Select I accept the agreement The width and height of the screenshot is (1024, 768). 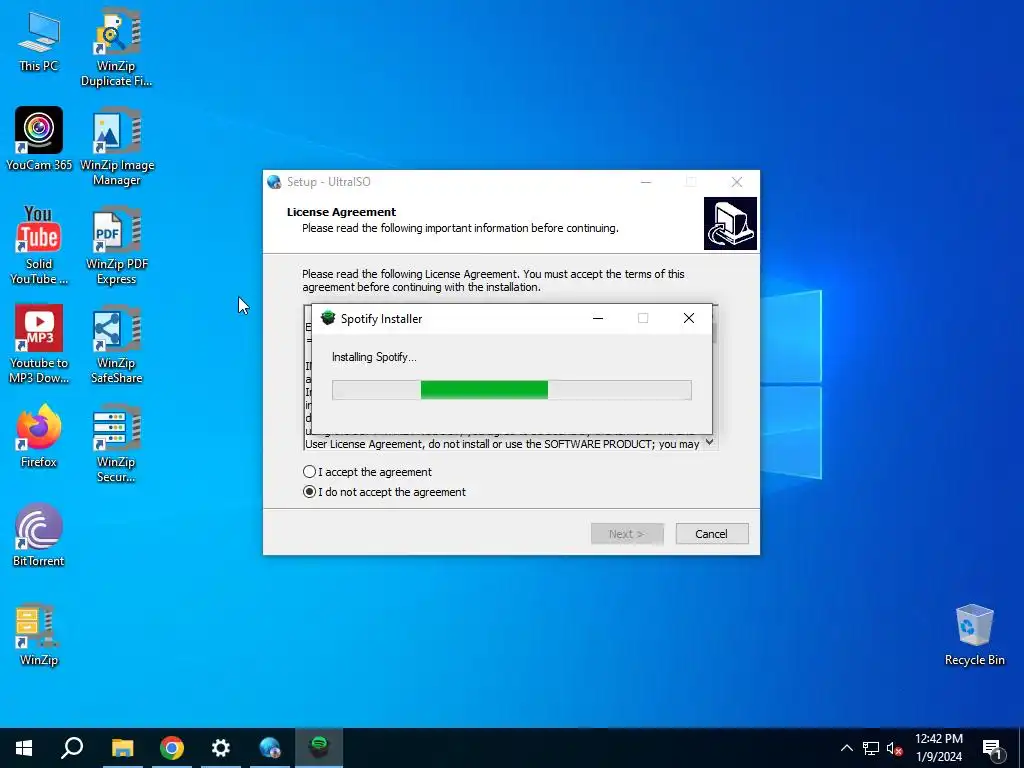point(367,472)
